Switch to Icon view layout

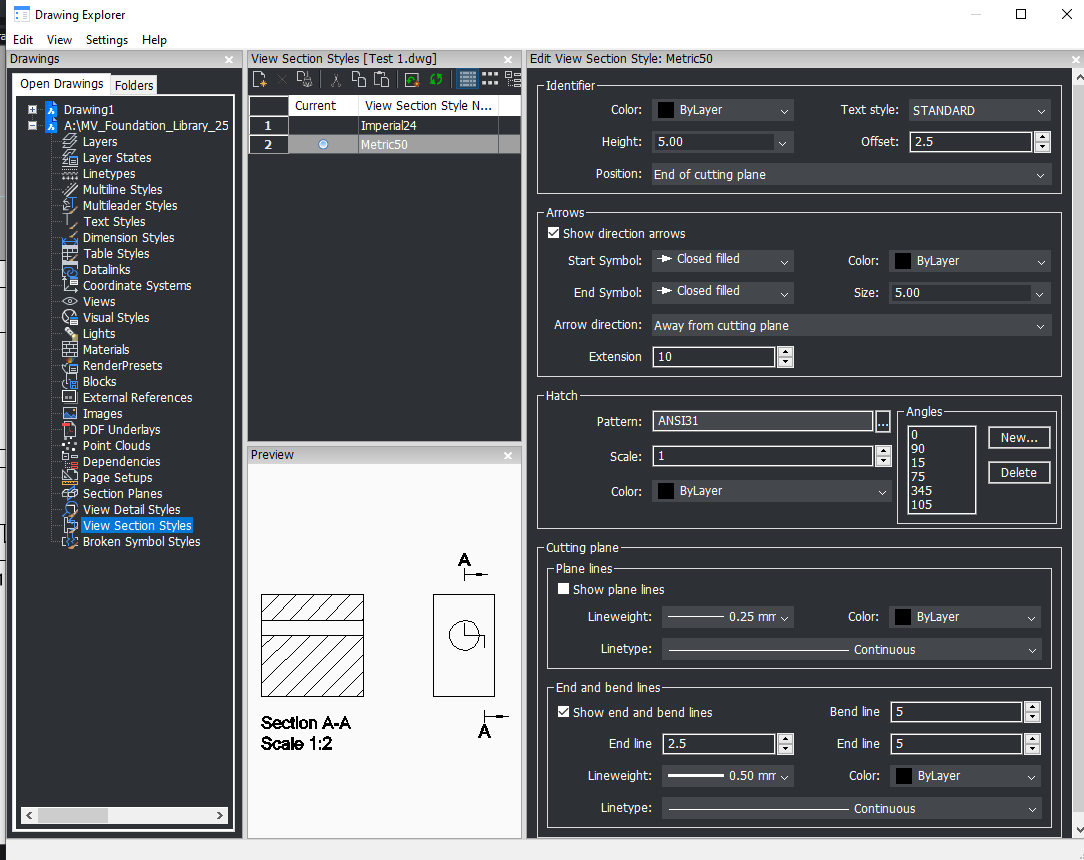pyautogui.click(x=490, y=80)
